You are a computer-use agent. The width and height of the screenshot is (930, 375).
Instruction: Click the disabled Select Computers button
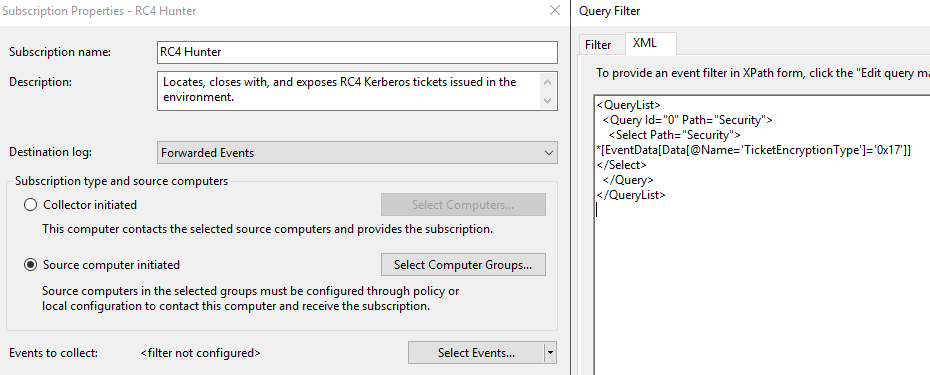[x=463, y=205]
